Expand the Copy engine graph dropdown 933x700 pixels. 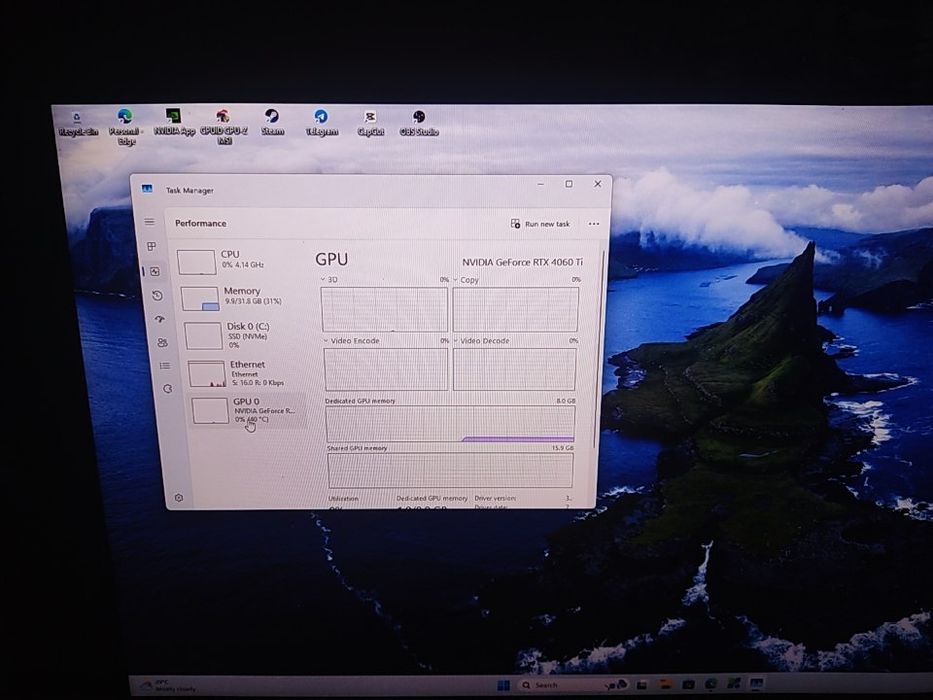(x=456, y=279)
